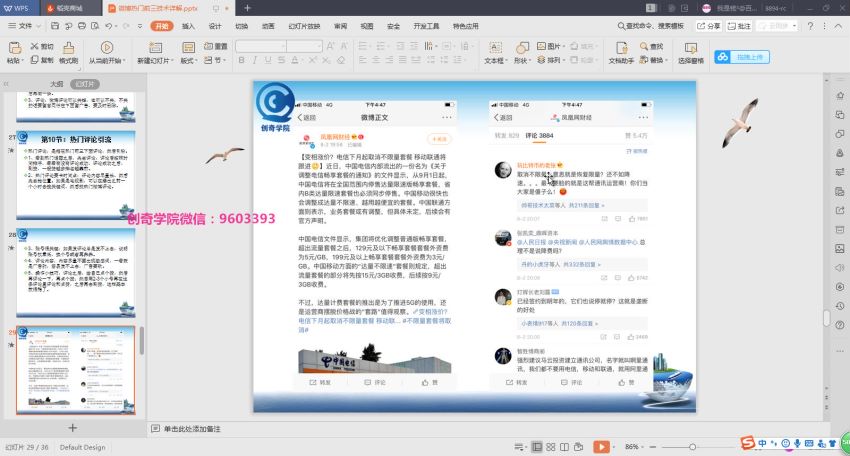Screen dimensions: 850x456
Task: Clear formatting with the eraser icon
Action: click(341, 60)
